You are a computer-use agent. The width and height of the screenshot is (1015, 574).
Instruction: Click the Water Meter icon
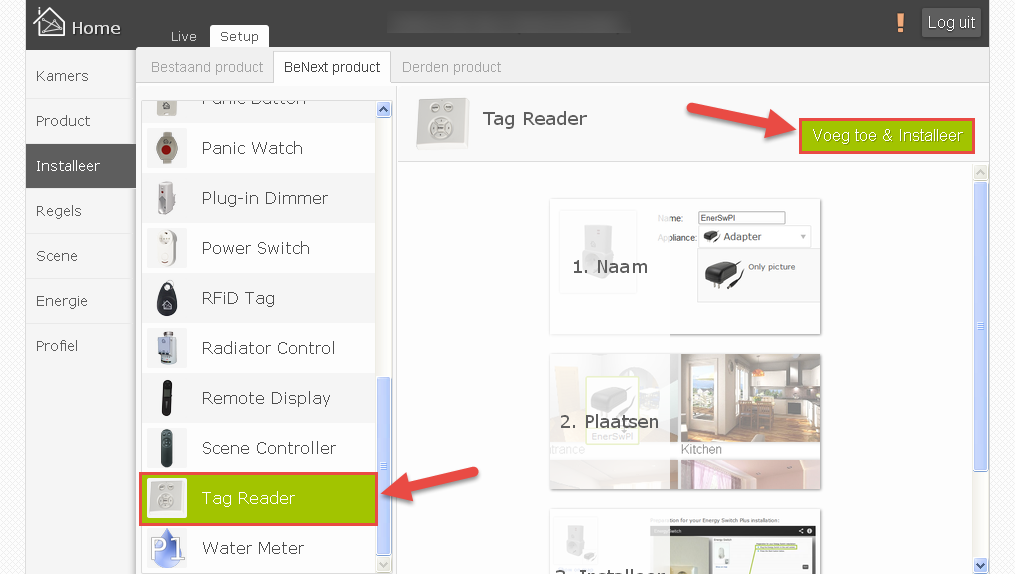[167, 548]
